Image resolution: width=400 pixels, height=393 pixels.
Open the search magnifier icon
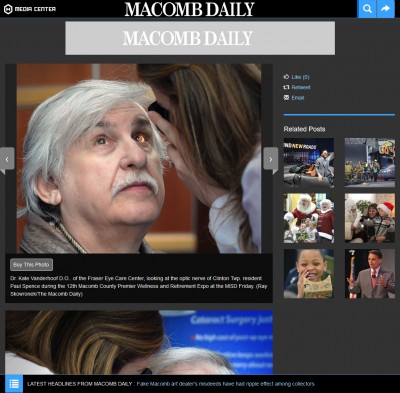[x=367, y=9]
